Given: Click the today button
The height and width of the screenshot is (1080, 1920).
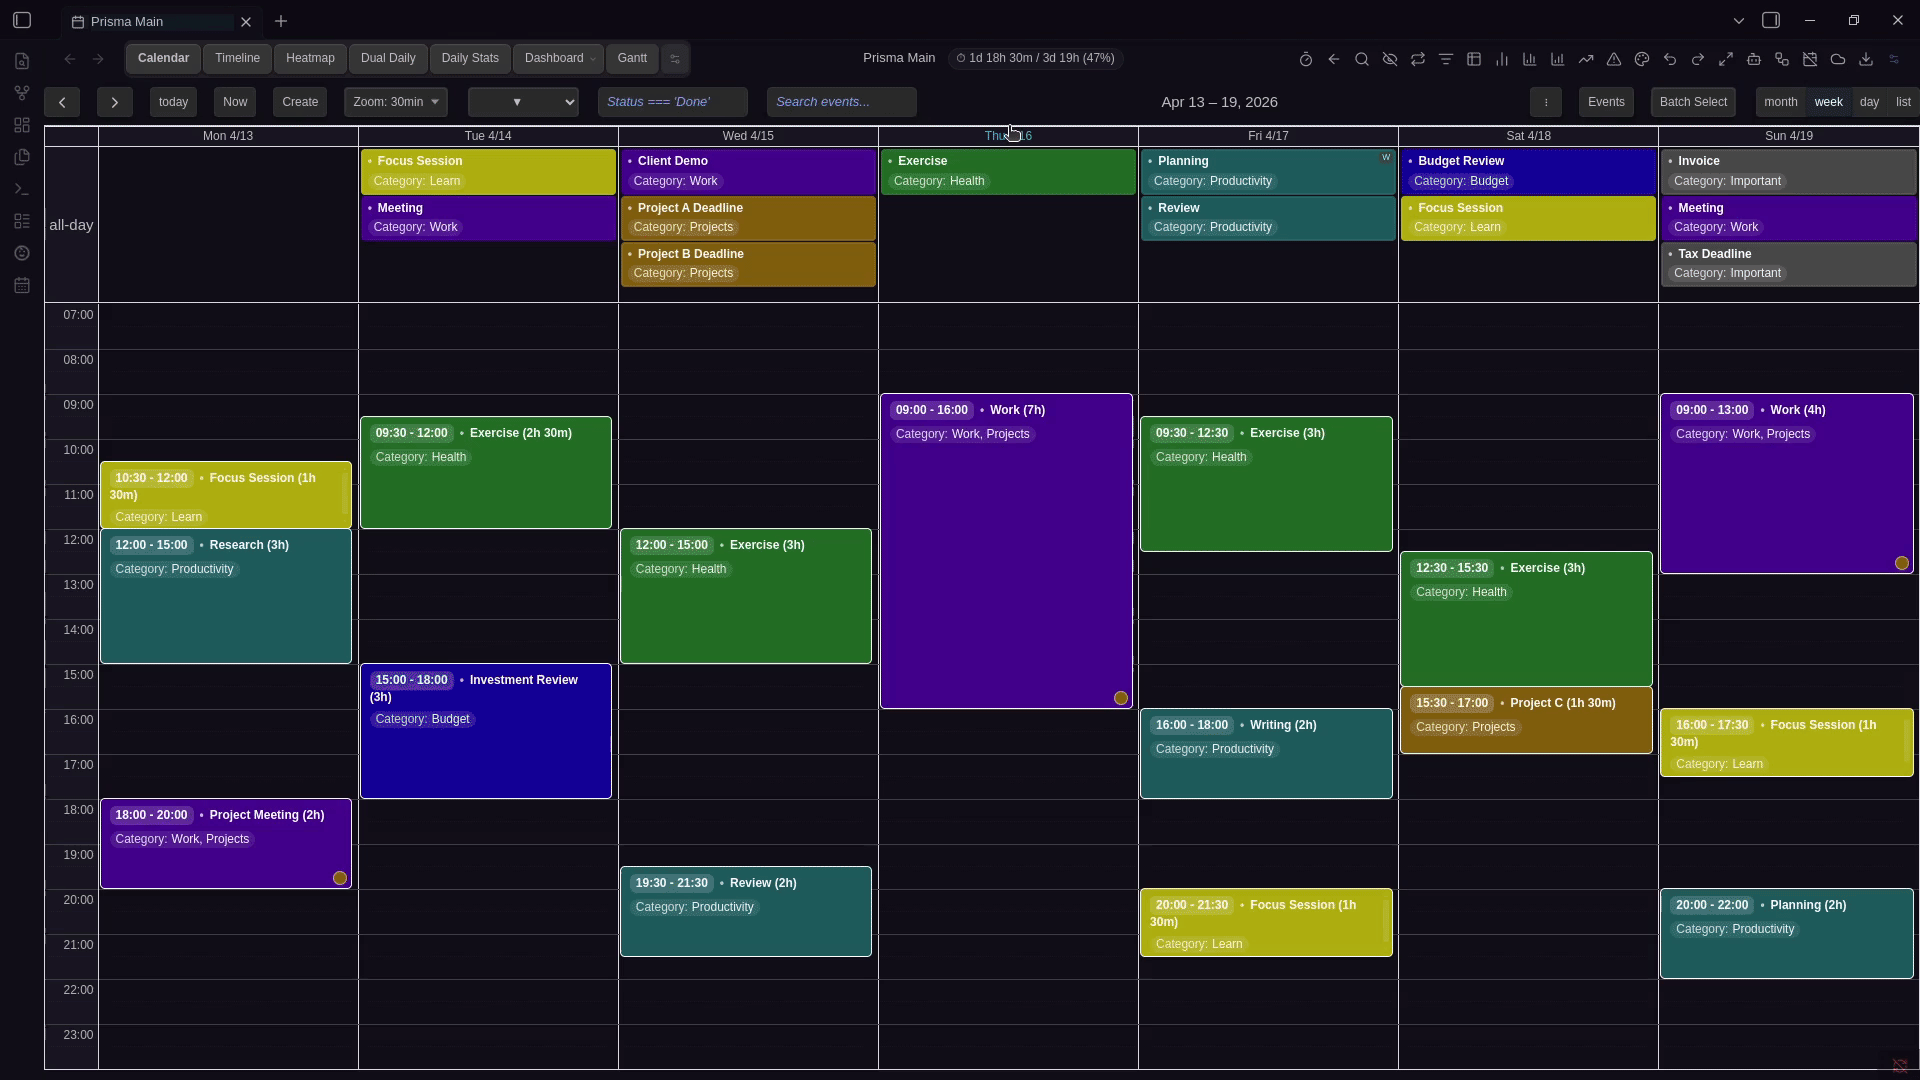Looking at the screenshot, I should pos(173,102).
